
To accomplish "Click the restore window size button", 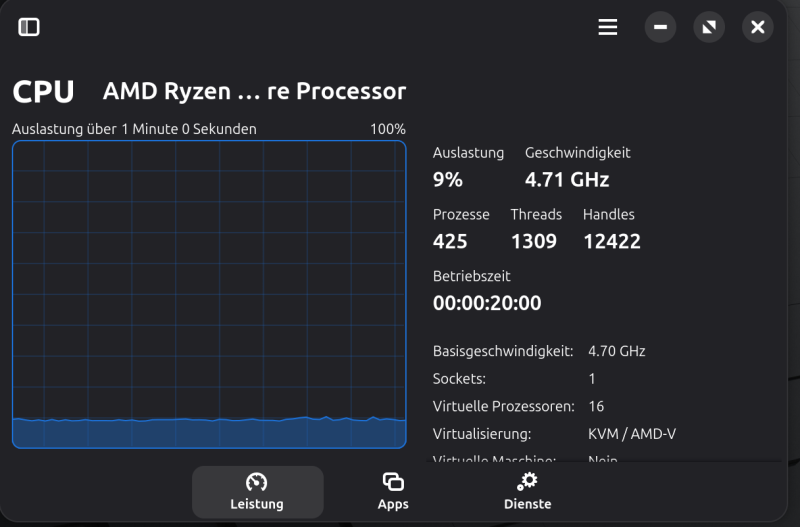I will [x=709, y=27].
